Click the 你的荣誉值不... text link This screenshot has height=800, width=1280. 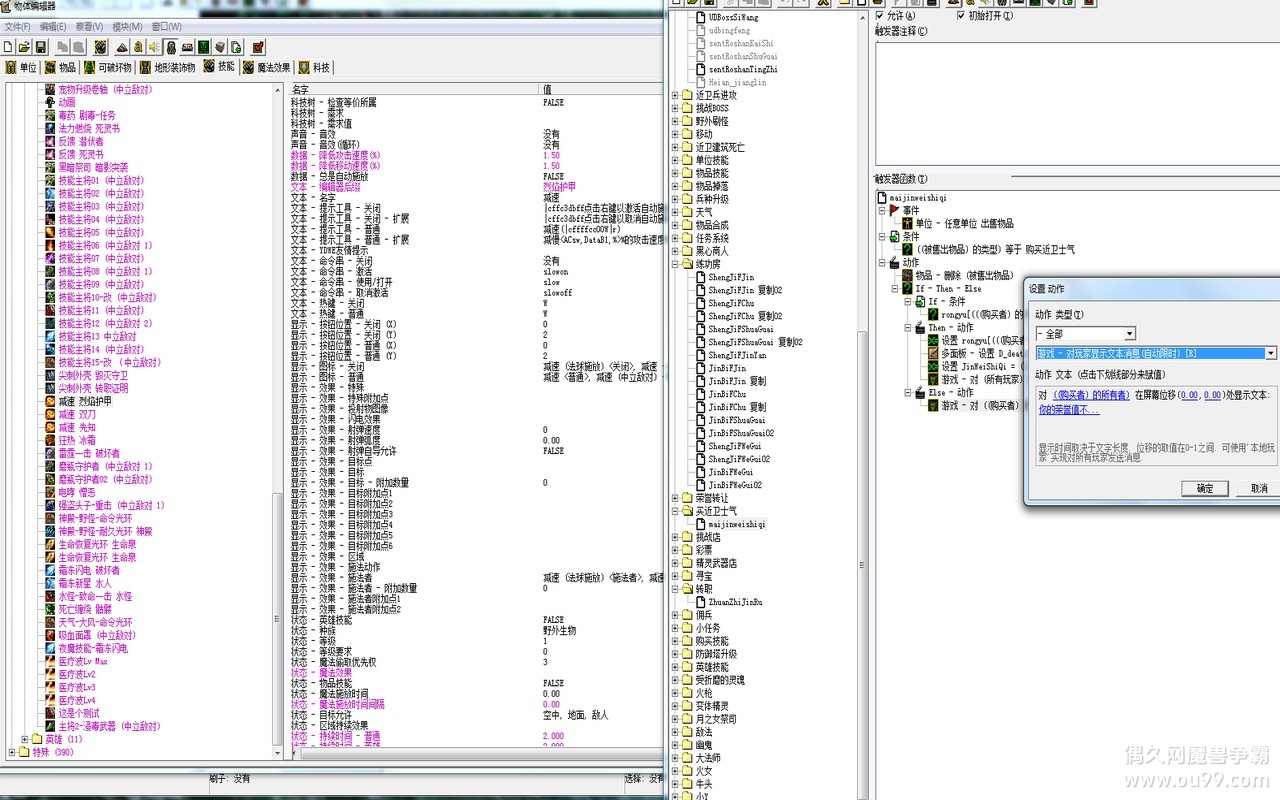(1069, 410)
